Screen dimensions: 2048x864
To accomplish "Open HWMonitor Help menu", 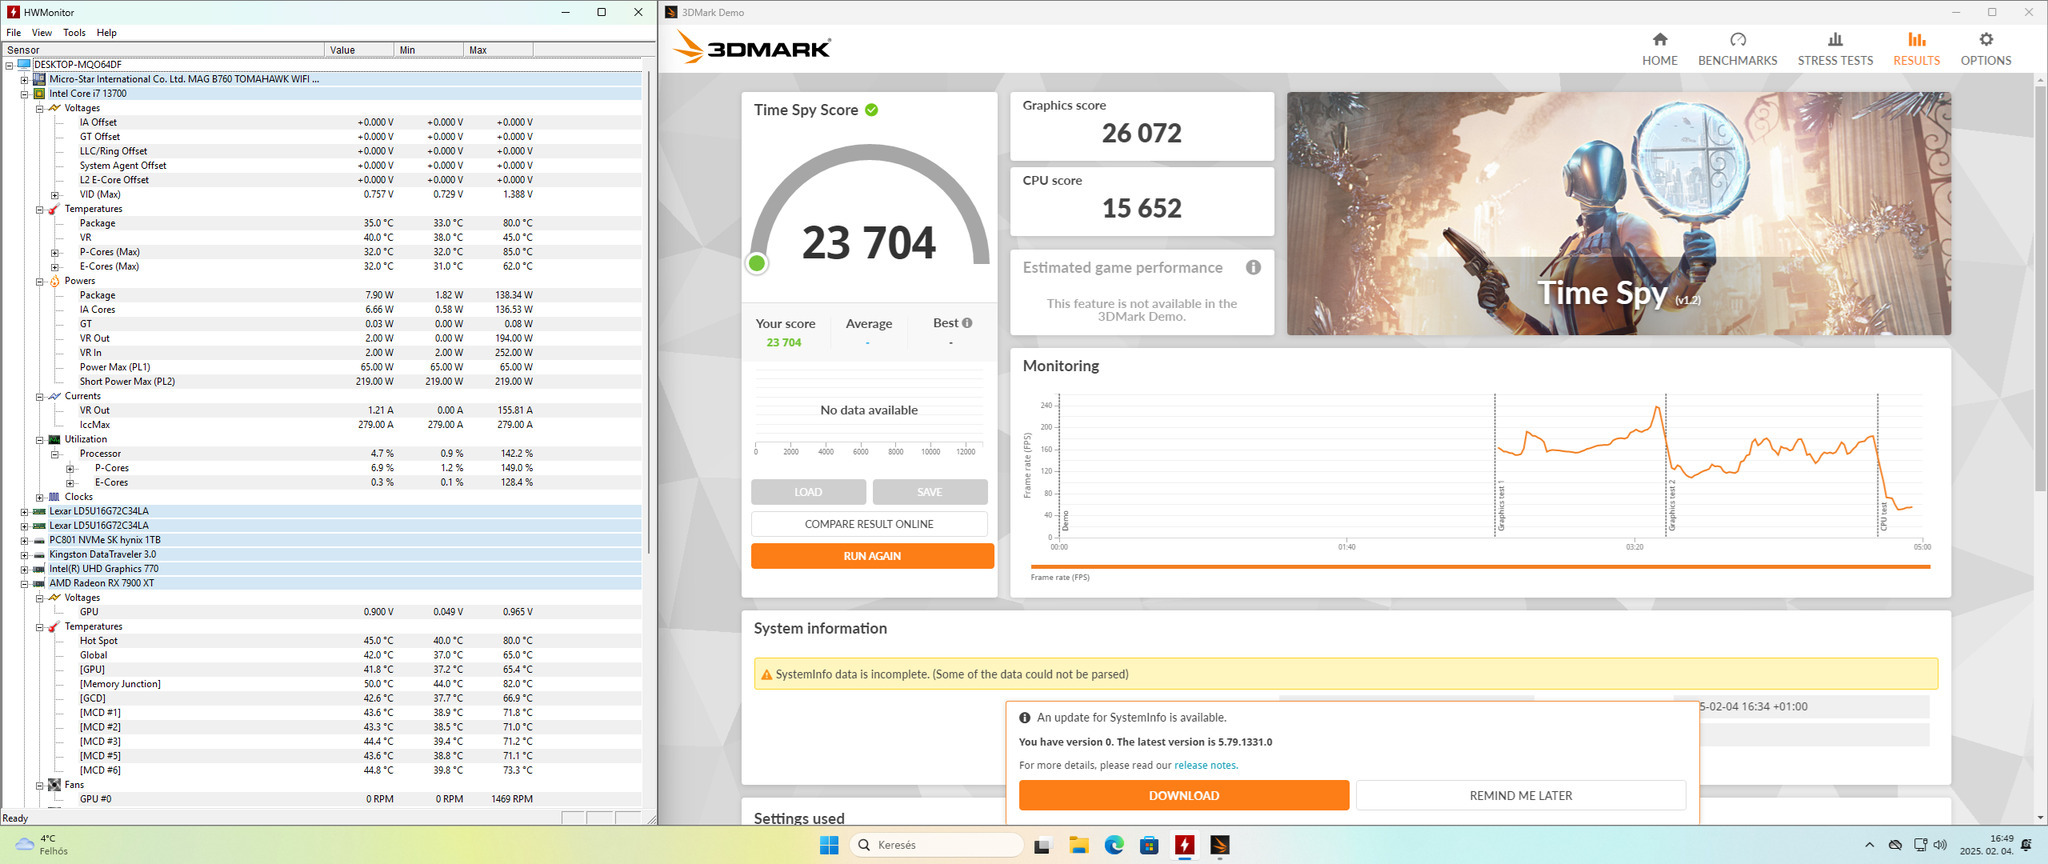I will coord(106,33).
